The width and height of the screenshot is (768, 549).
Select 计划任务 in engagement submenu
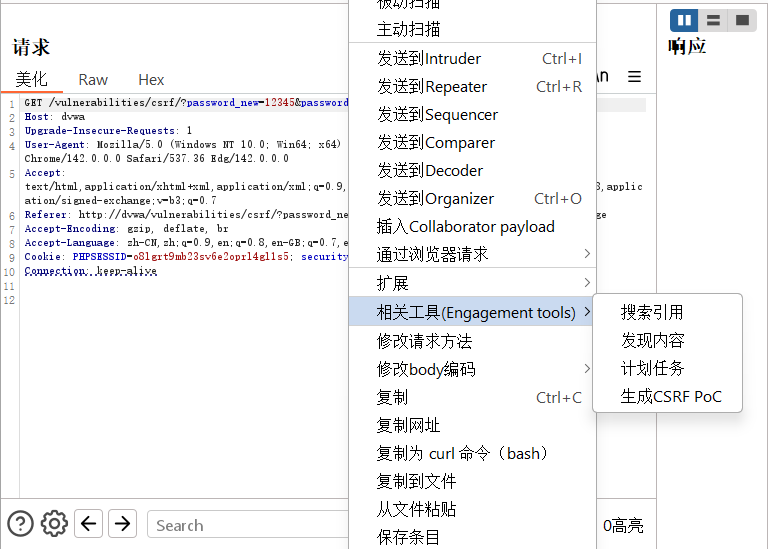click(667, 368)
